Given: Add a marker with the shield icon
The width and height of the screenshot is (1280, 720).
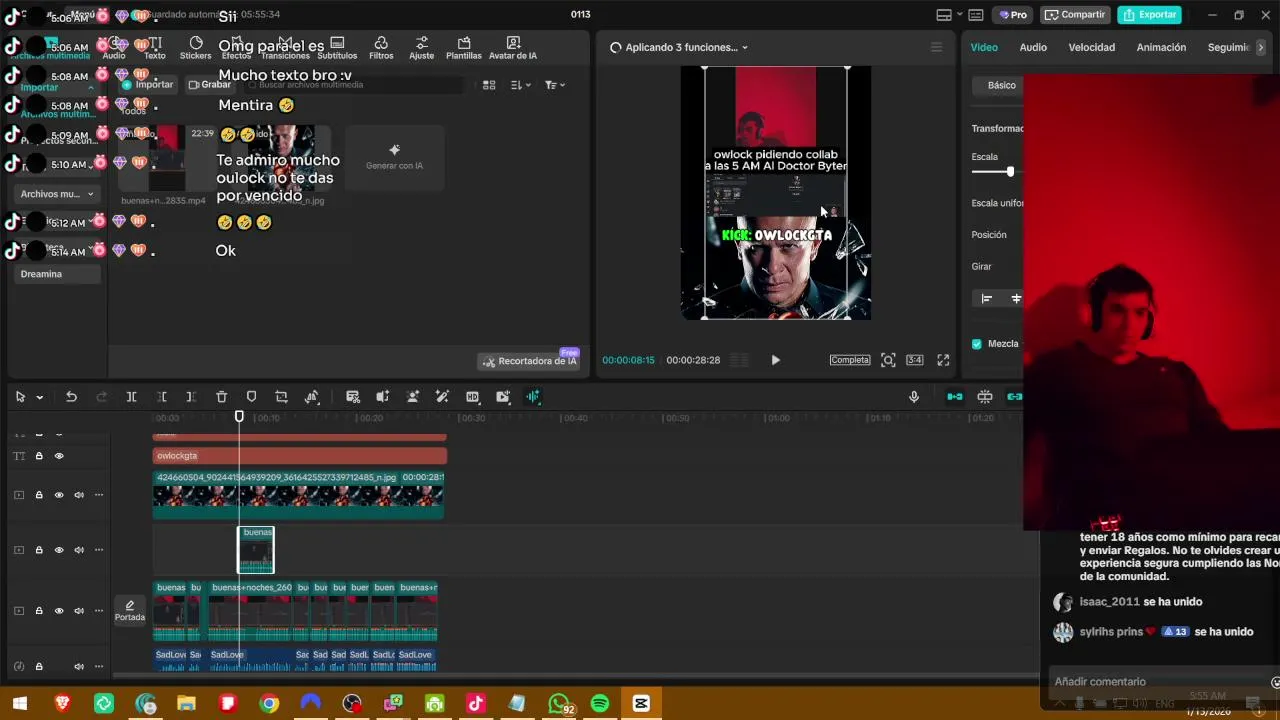Looking at the screenshot, I should [x=252, y=397].
